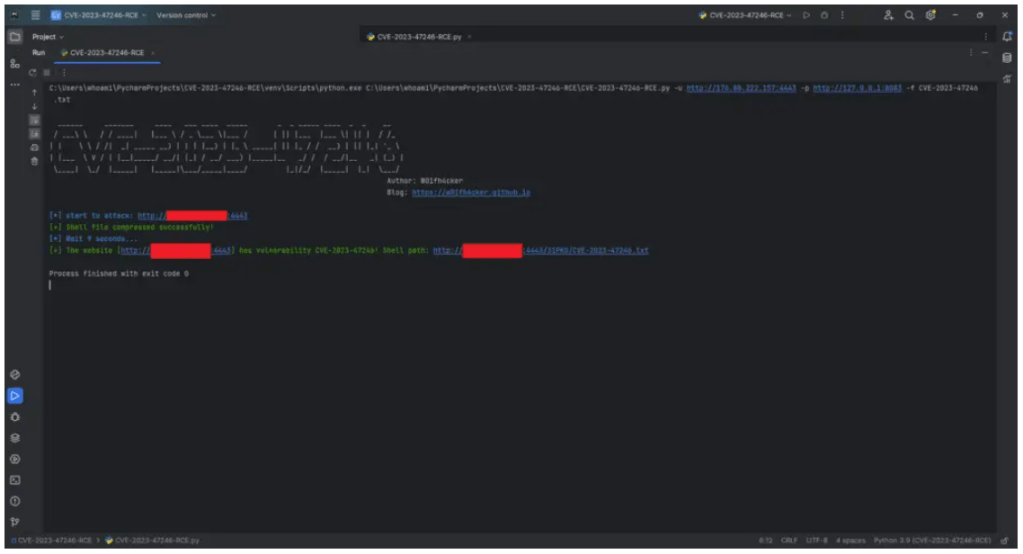Open Search Everywhere magnifier icon
1023x554 pixels.
[909, 15]
